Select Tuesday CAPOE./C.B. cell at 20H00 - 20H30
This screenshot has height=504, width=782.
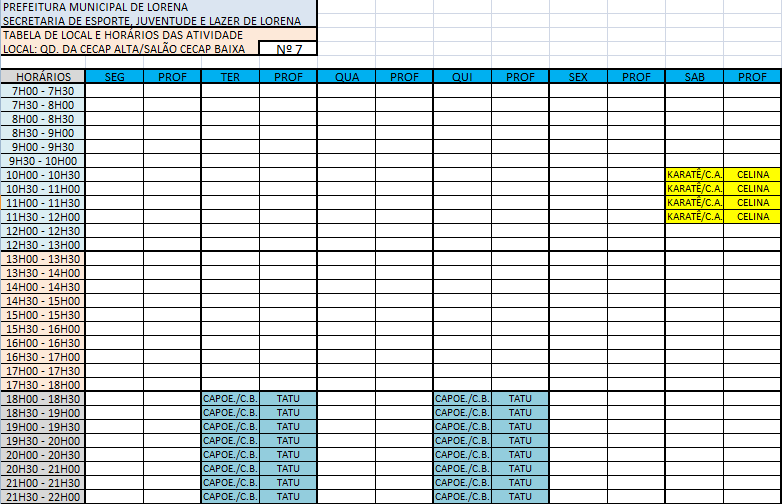(x=230, y=454)
